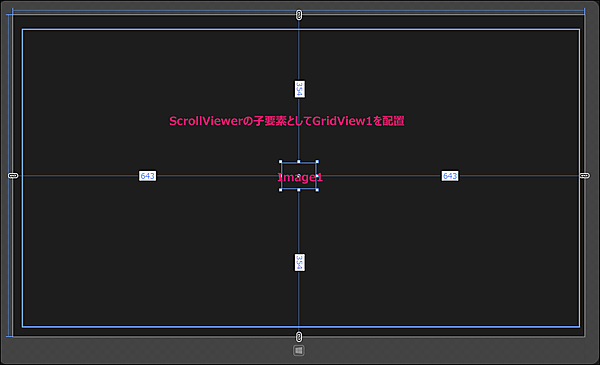Click the top-right resize handle of Image1
Image resolution: width=600 pixels, height=365 pixels.
click(x=317, y=162)
